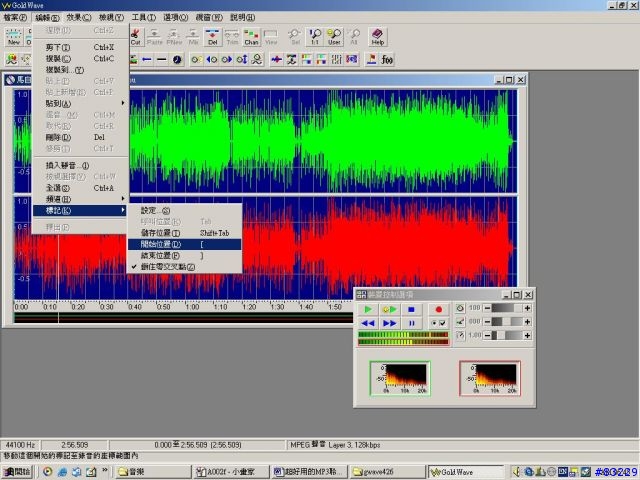Click the blue pause button
The height and width of the screenshot is (480, 640).
click(411, 323)
